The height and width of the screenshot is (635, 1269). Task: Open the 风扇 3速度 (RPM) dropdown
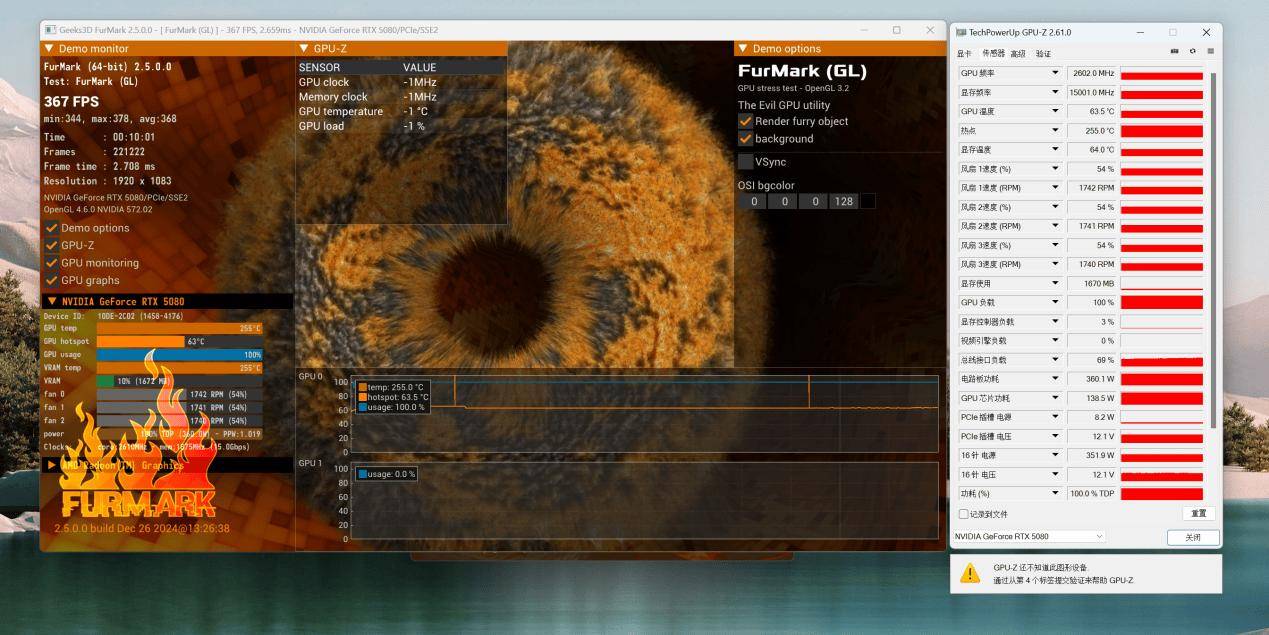pyautogui.click(x=1055, y=264)
